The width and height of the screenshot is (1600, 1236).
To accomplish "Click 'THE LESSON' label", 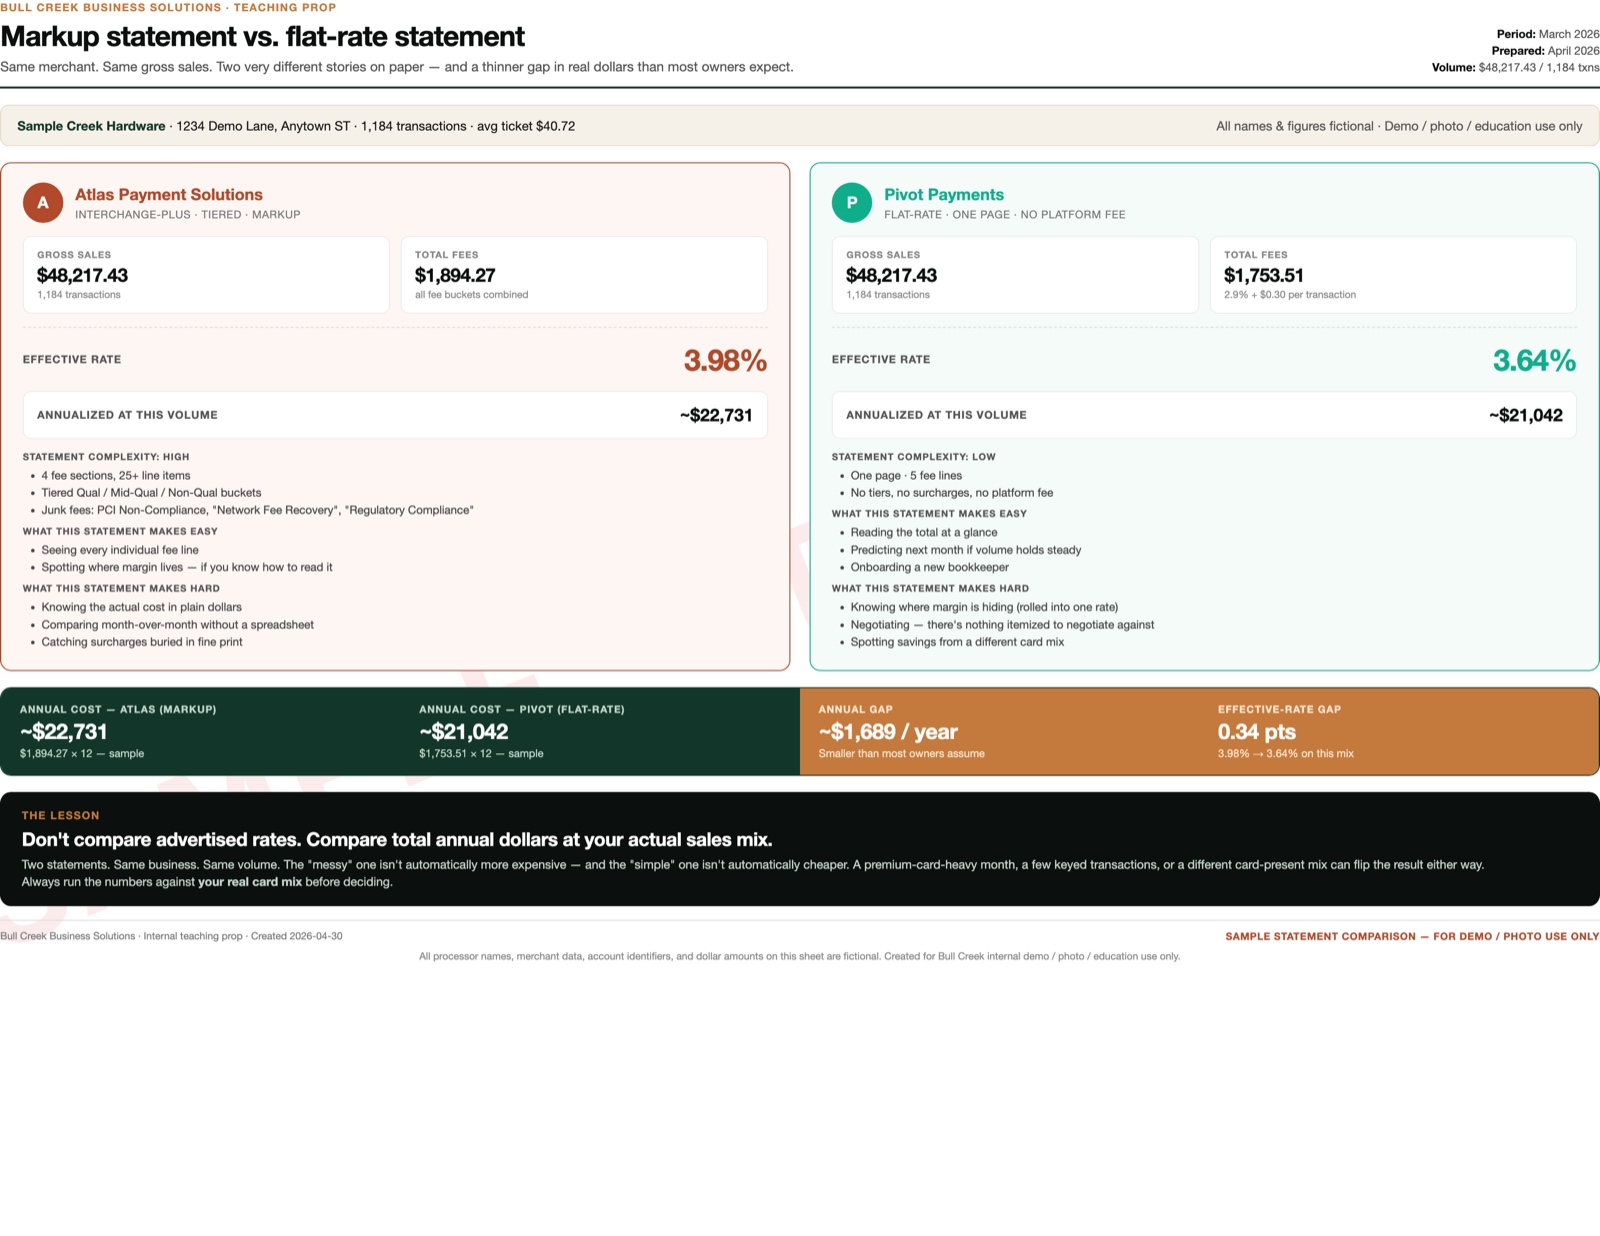I will click(60, 816).
